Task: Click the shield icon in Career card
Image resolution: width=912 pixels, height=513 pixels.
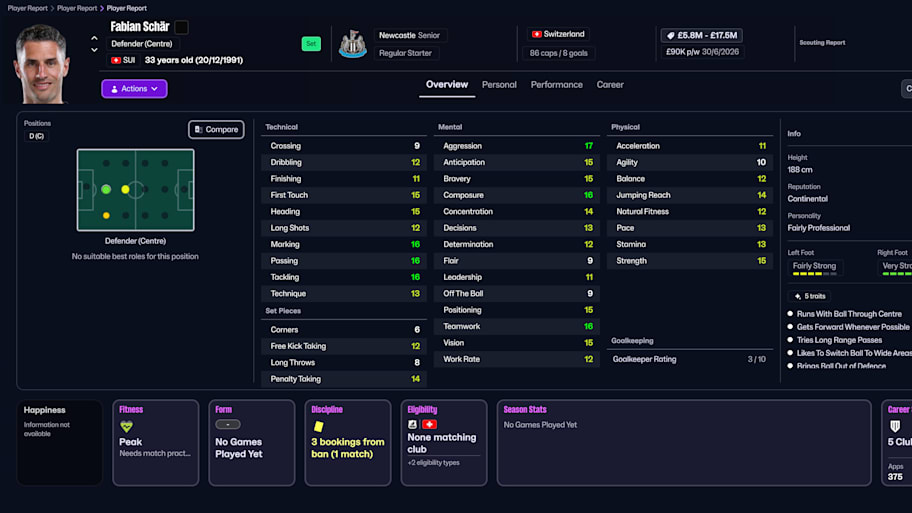Action: coord(895,426)
